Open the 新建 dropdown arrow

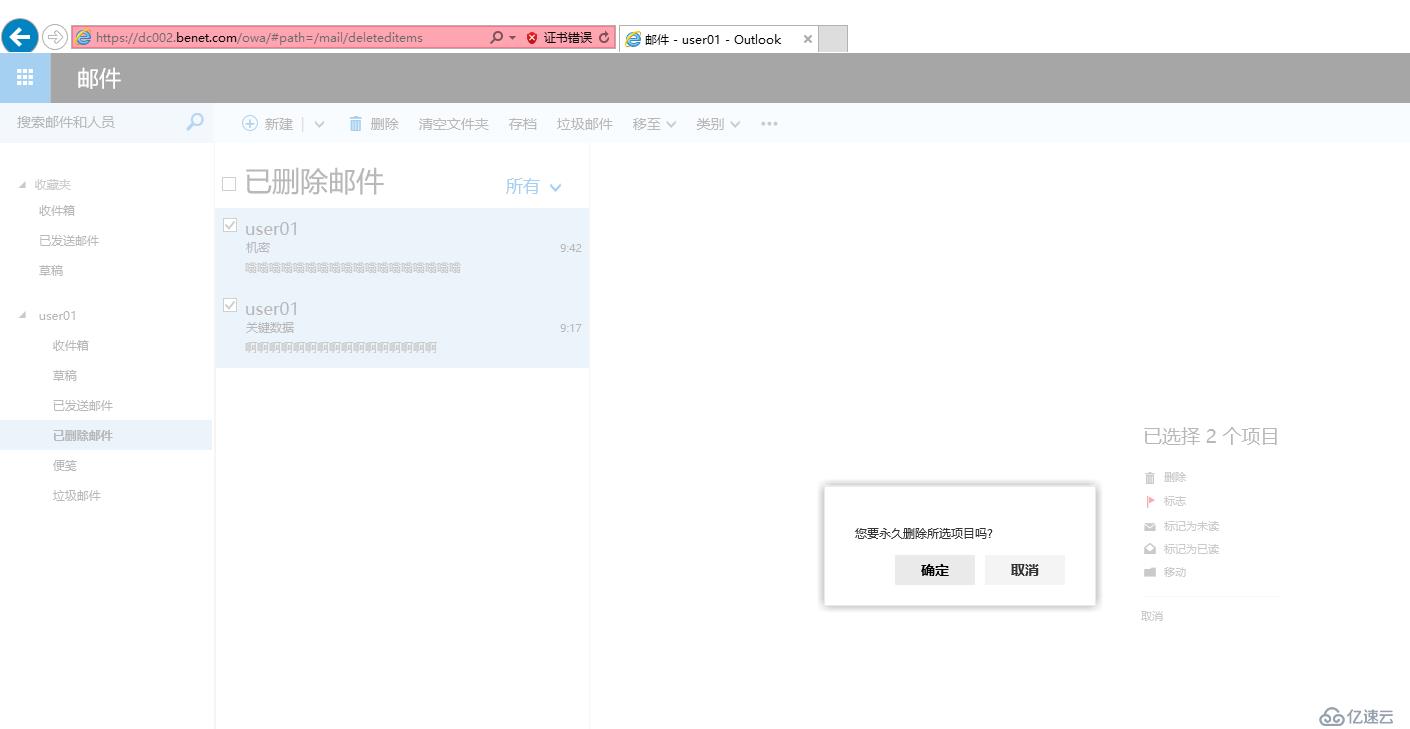[x=319, y=124]
